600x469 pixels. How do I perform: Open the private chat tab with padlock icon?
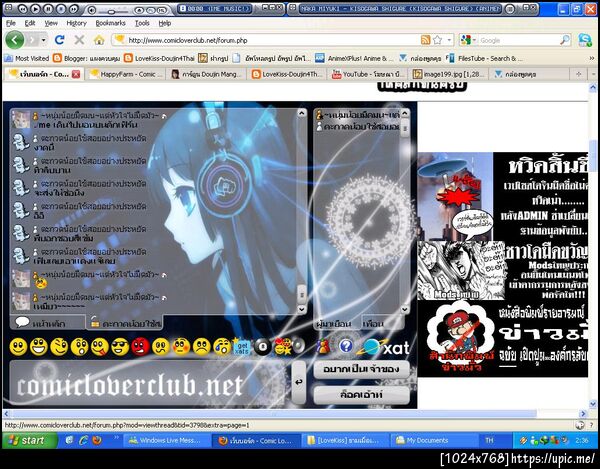pos(125,323)
